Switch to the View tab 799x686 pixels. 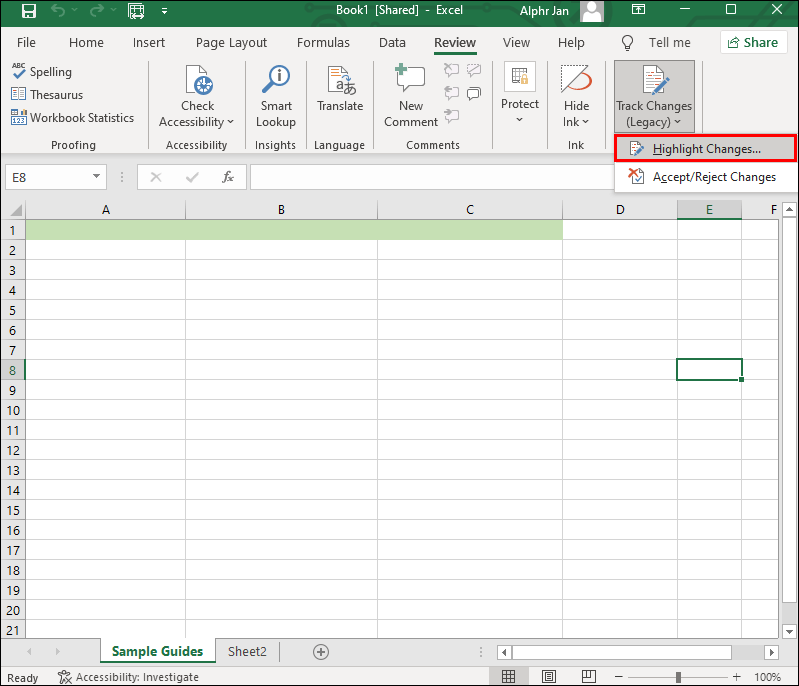(516, 42)
